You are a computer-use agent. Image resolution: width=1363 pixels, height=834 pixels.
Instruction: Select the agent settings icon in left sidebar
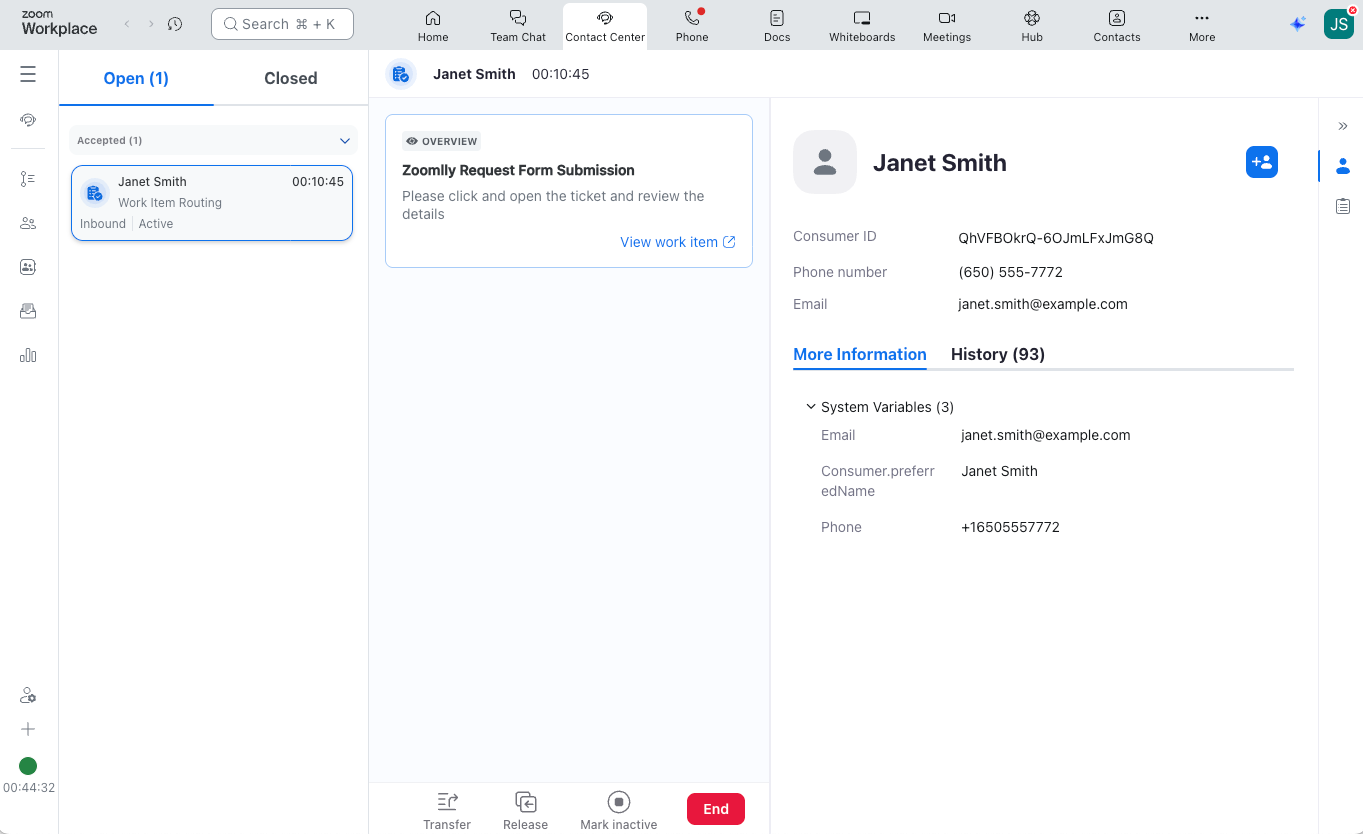(x=27, y=694)
